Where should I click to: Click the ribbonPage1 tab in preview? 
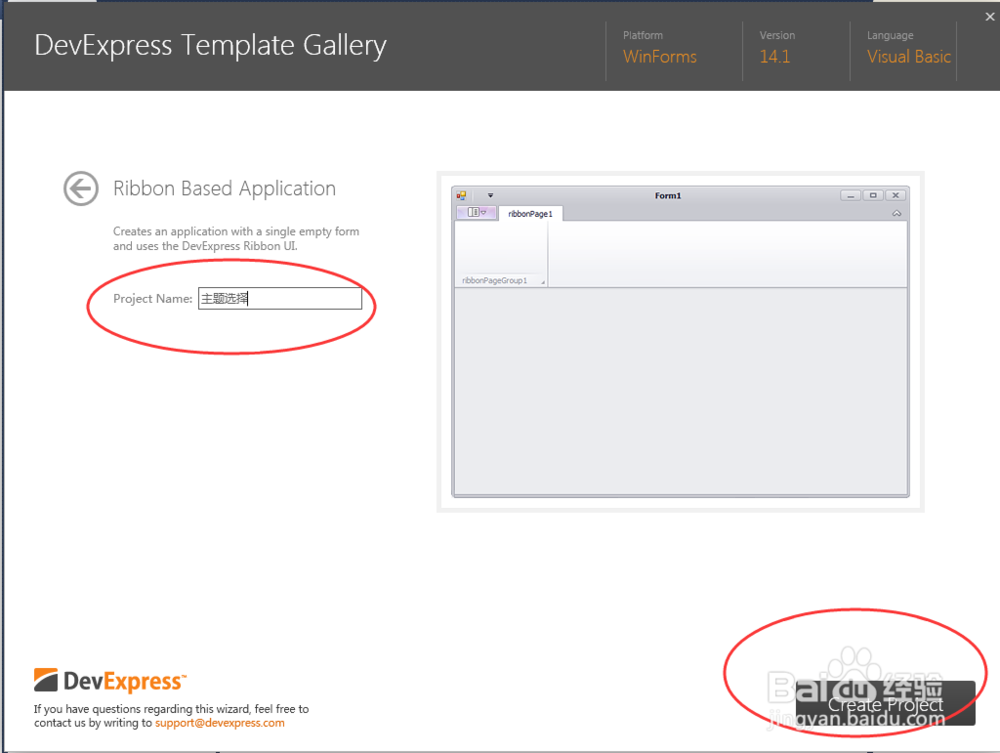530,214
